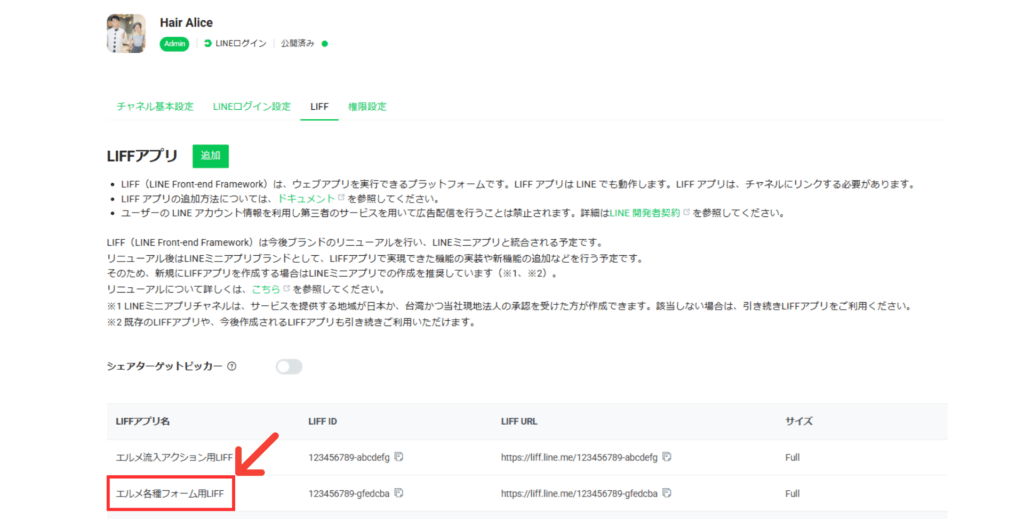This screenshot has height=527, width=1024.
Task: Click the Hair Alice channel thumbnail image
Action: point(126,33)
